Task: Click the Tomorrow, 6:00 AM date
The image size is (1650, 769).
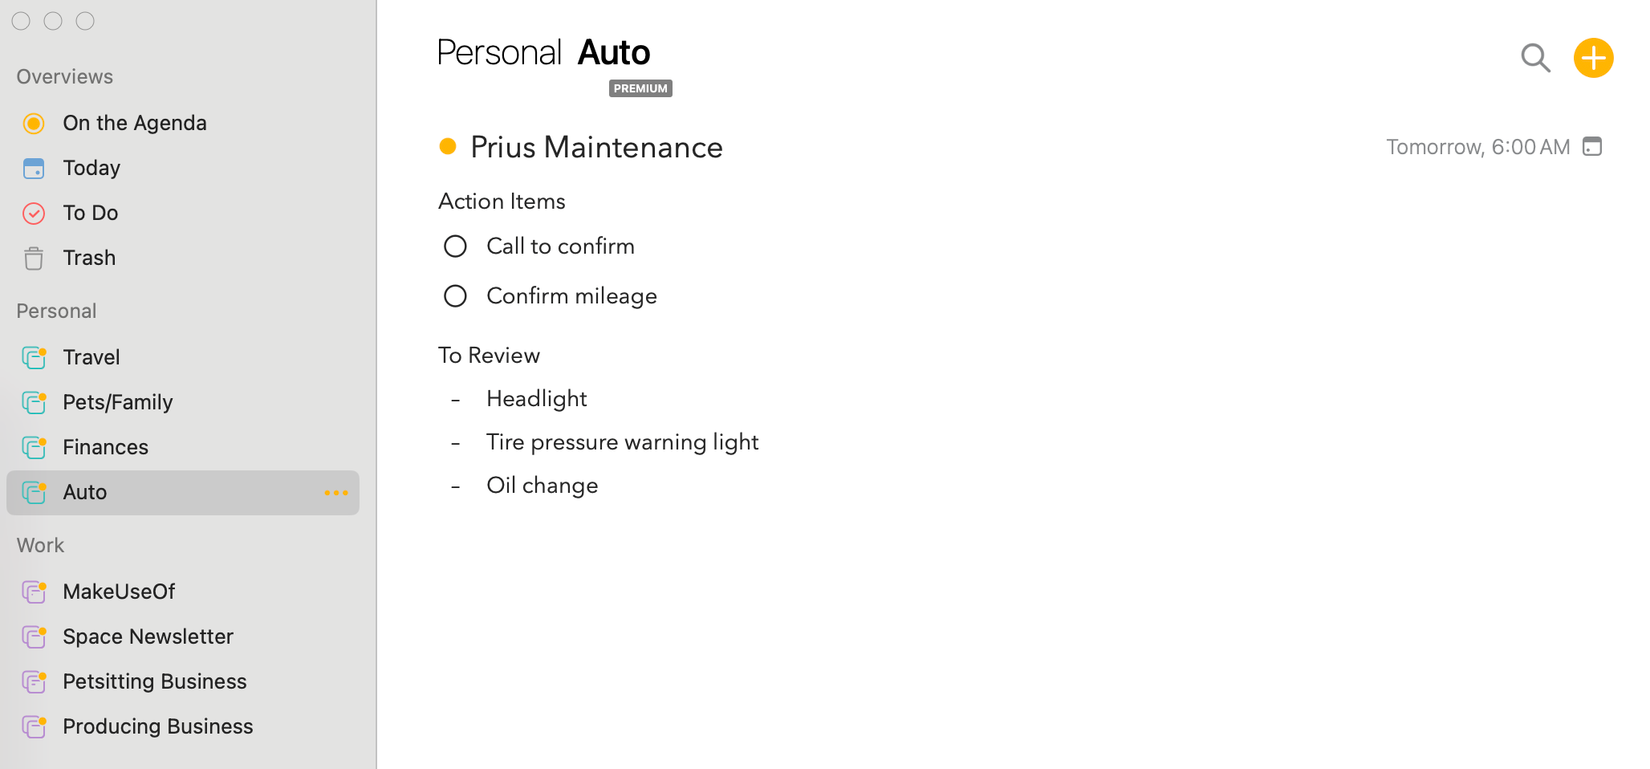Action: pyautogui.click(x=1477, y=147)
